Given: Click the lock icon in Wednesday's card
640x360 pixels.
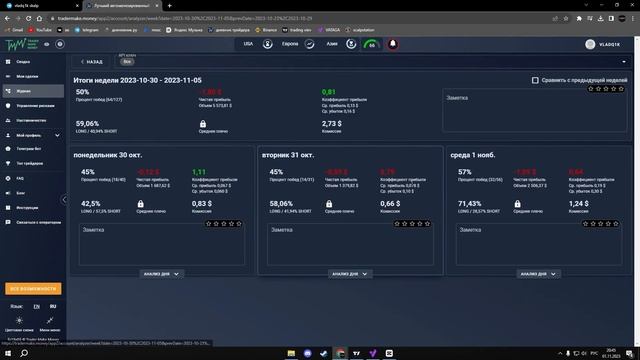Looking at the screenshot, I should (518, 203).
